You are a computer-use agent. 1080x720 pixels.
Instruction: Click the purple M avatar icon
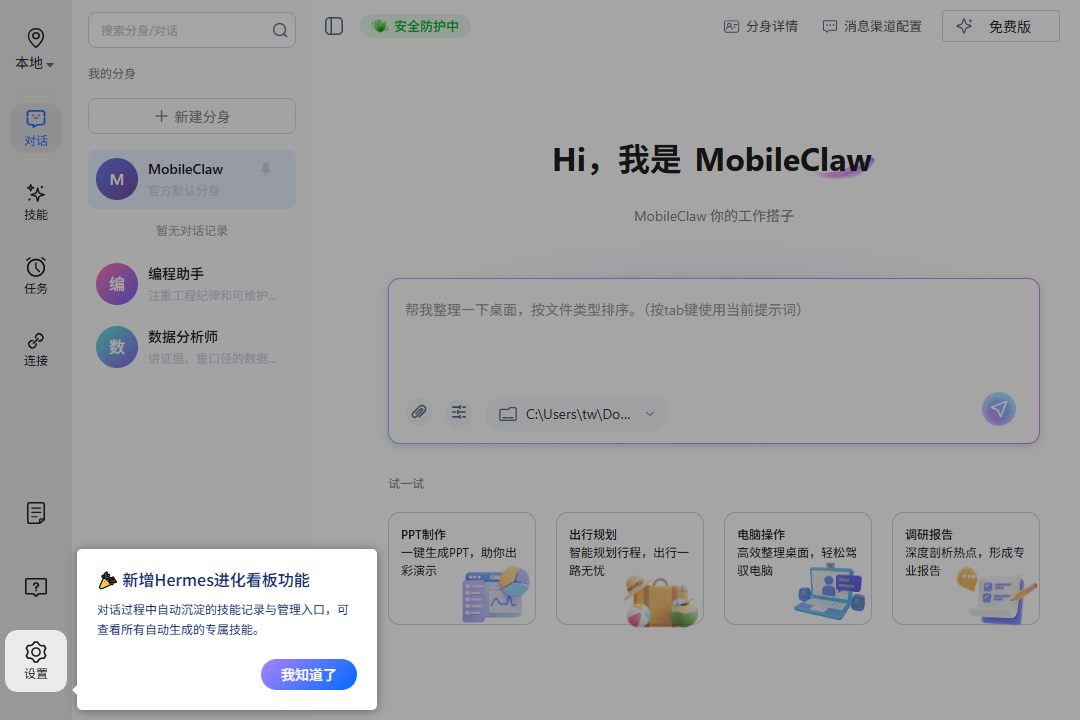117,179
